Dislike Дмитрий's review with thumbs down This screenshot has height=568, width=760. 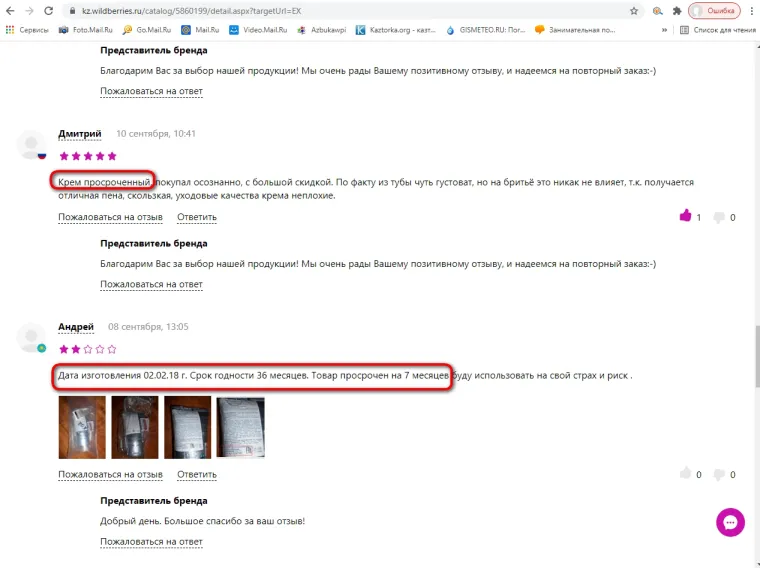(719, 217)
